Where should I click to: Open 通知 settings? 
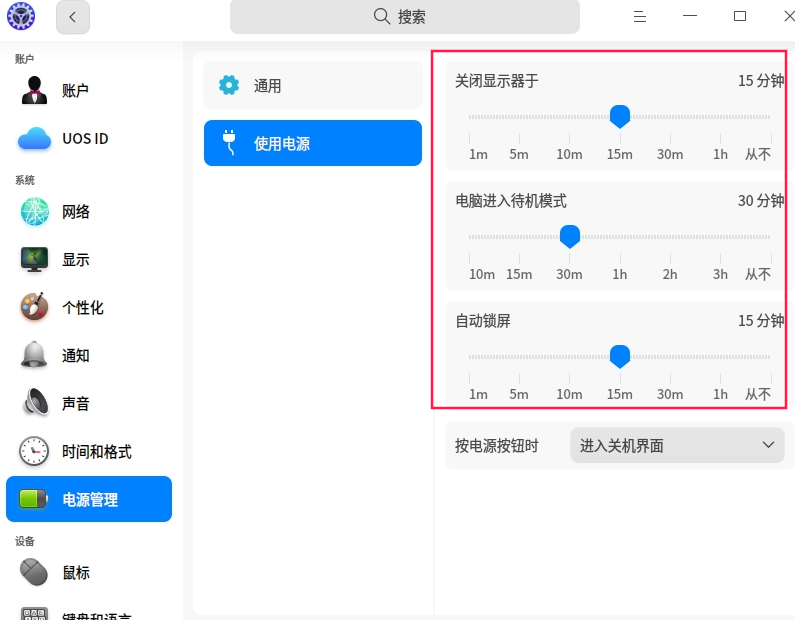coord(89,355)
